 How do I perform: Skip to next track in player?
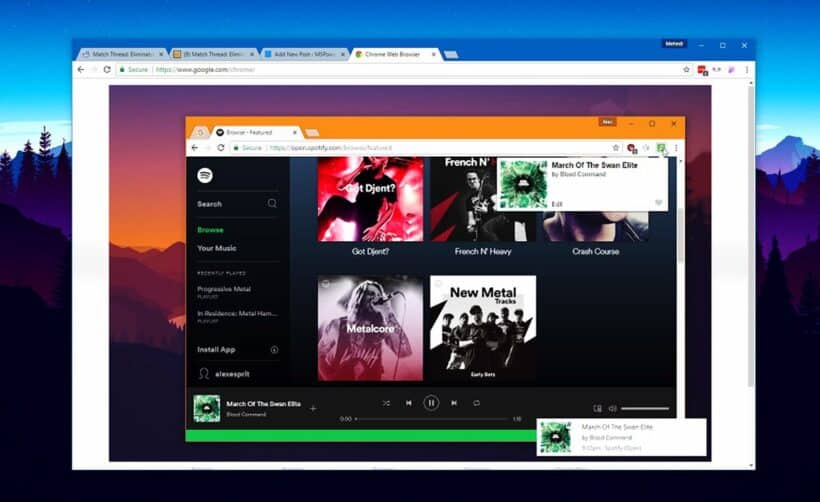tap(454, 403)
